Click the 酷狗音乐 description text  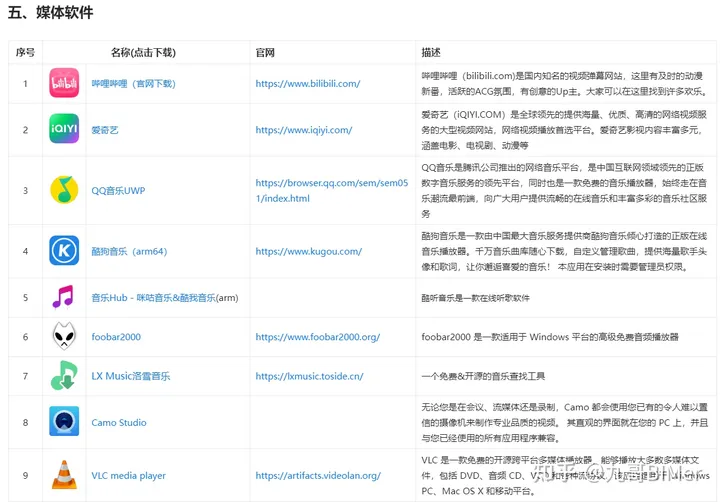(x=564, y=251)
